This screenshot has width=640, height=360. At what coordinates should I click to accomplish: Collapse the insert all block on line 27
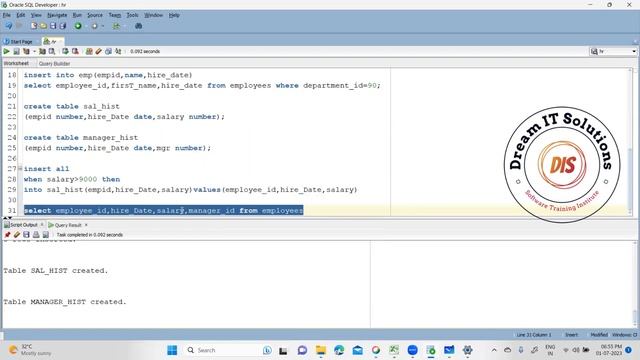click(x=20, y=169)
